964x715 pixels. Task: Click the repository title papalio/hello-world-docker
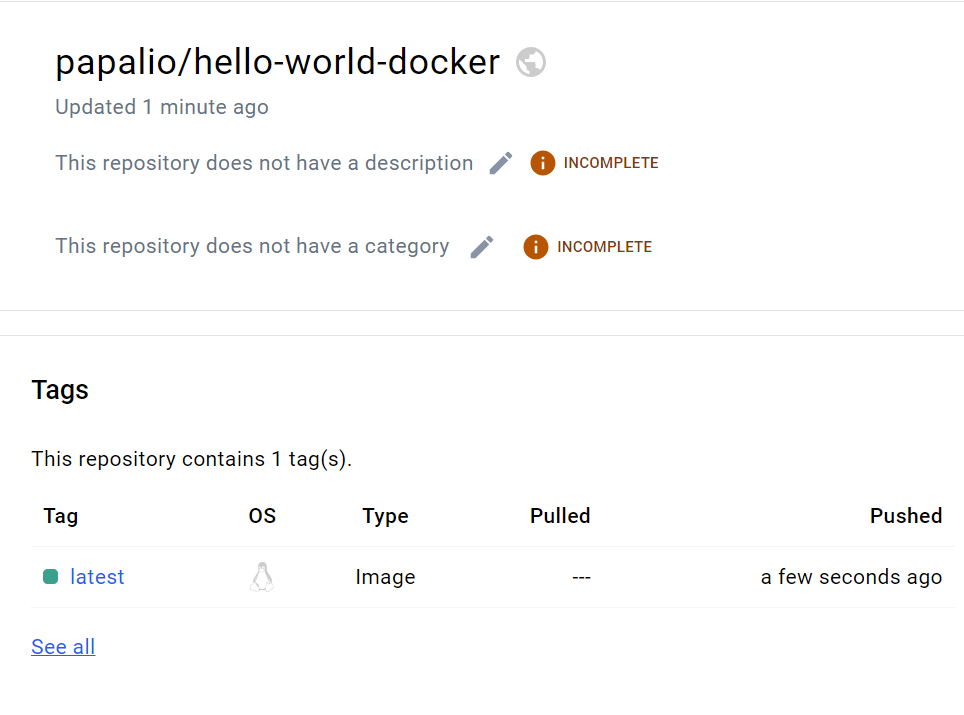[277, 62]
